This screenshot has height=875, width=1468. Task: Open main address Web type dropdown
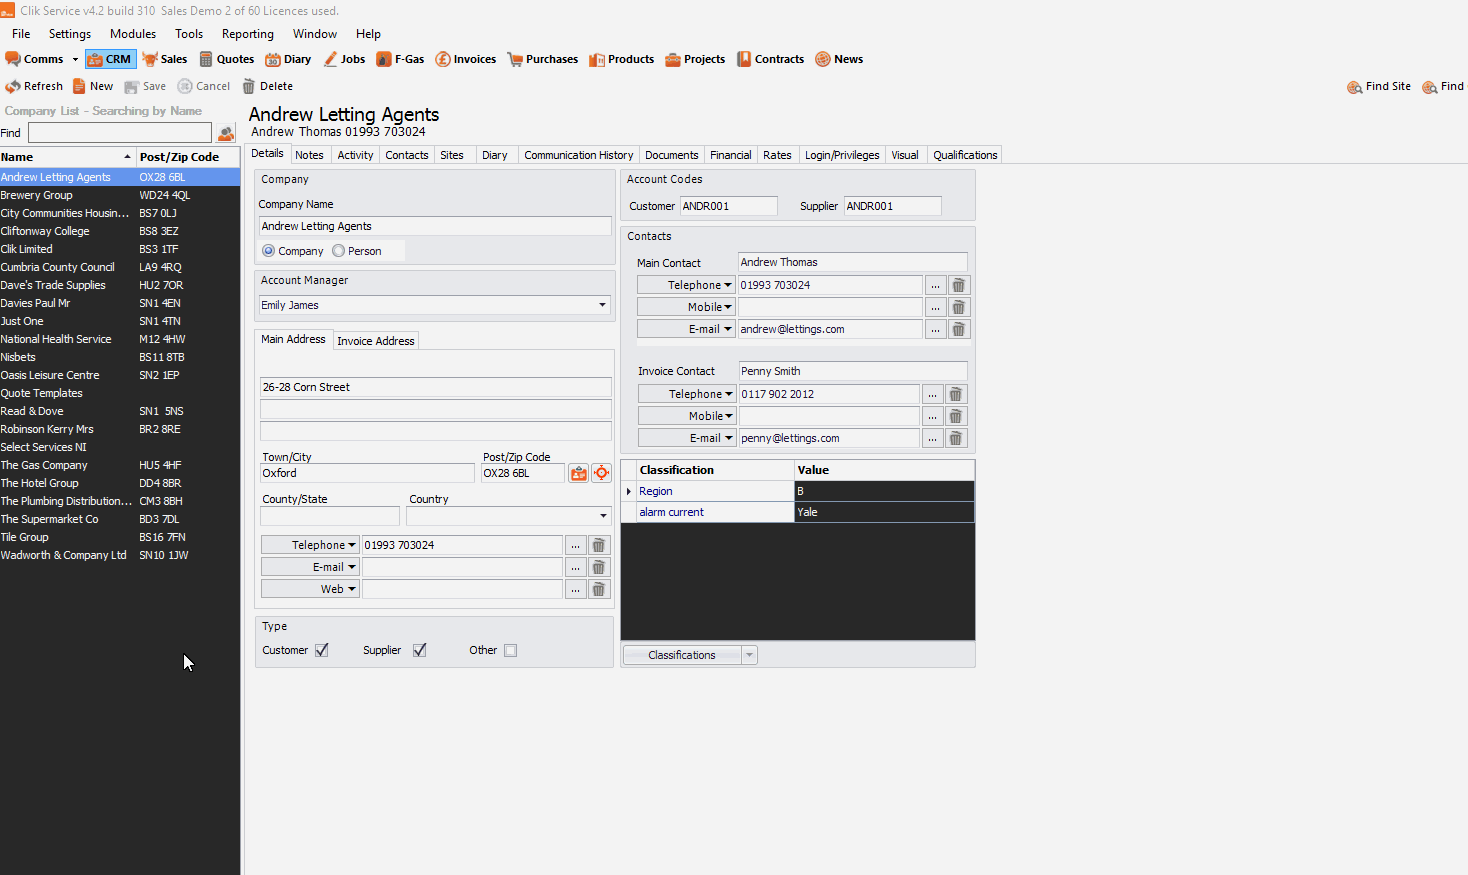pos(310,589)
